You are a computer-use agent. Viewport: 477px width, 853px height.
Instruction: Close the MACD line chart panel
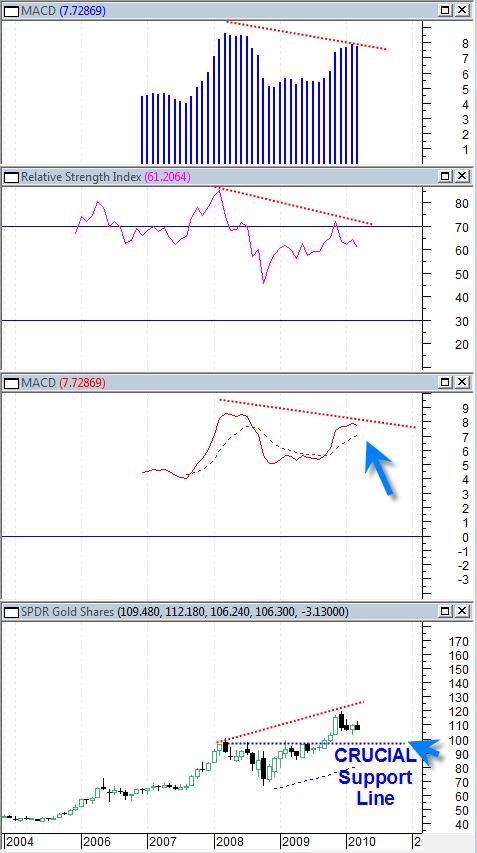(x=461, y=382)
